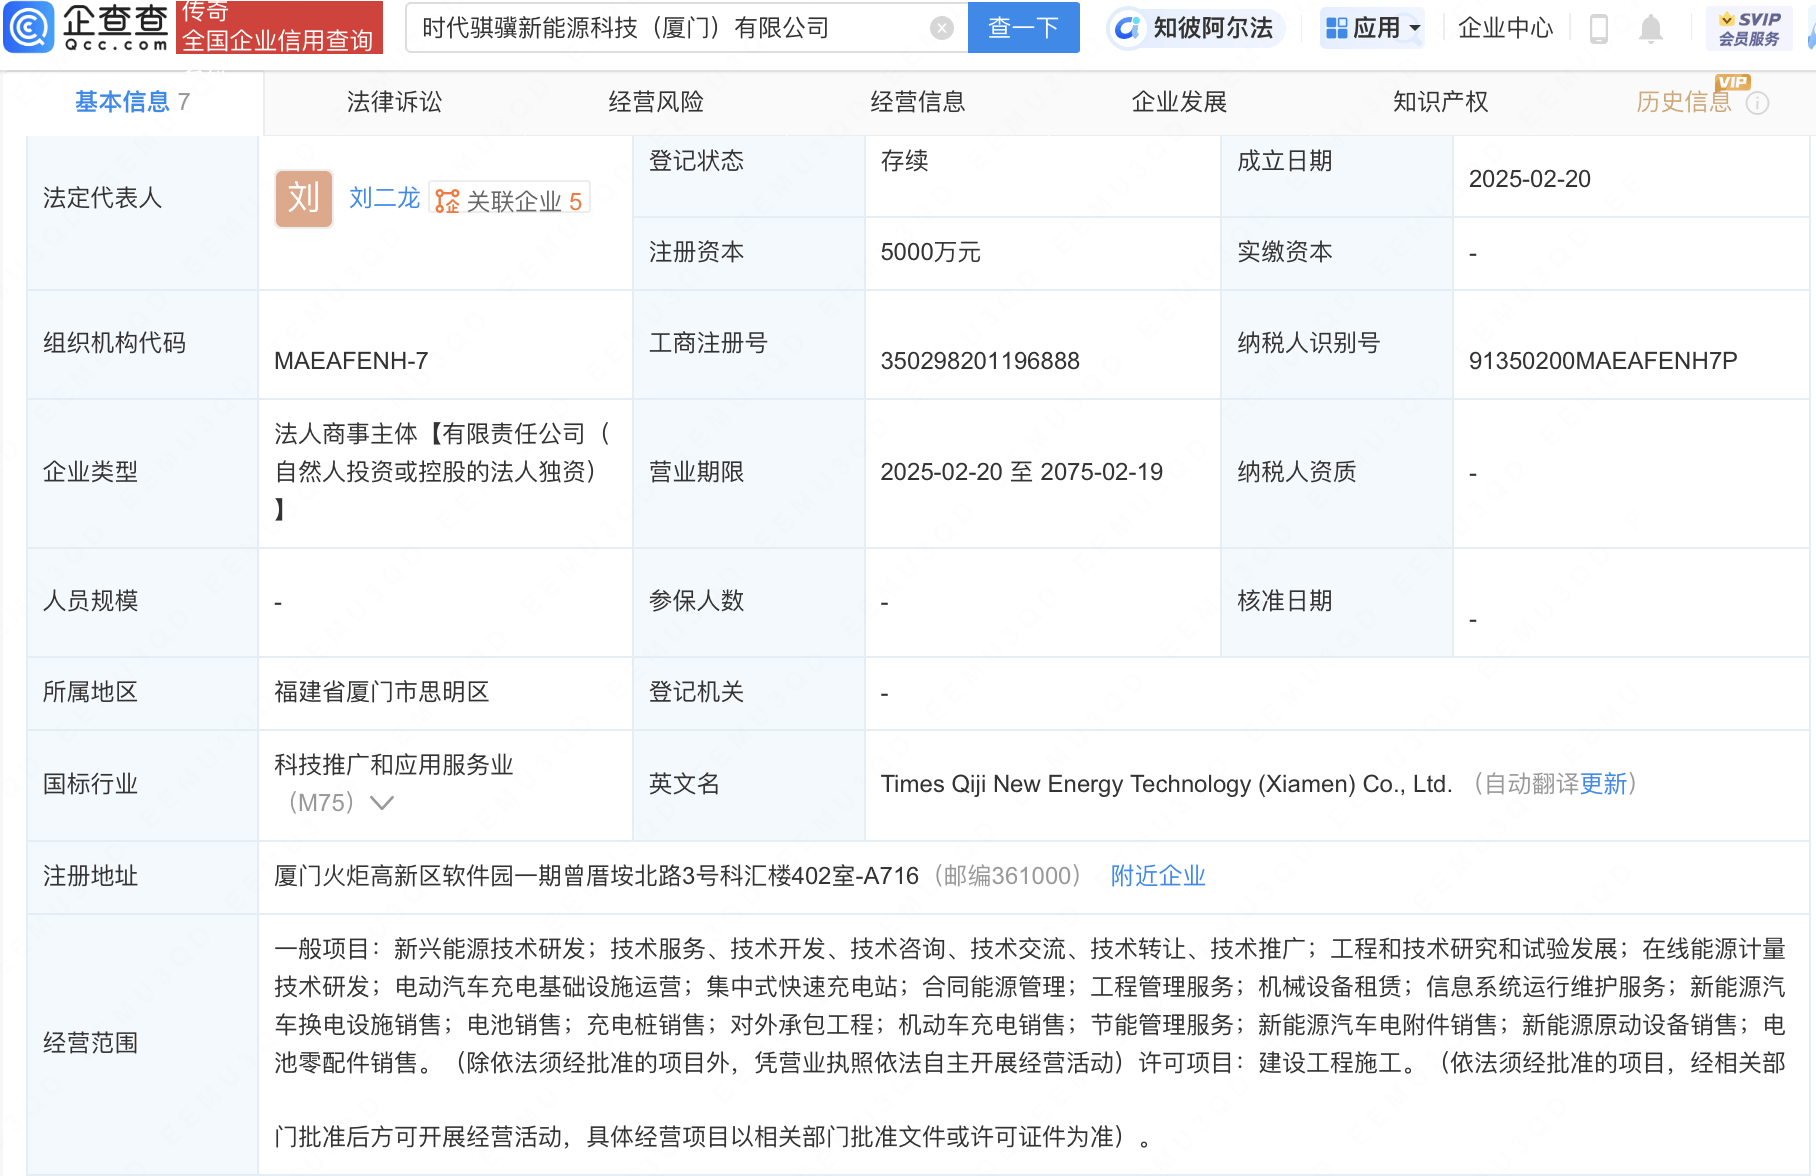Viewport: 1816px width, 1176px height.
Task: Click the 经营范围 description paragraph
Action: [x=1030, y=1043]
